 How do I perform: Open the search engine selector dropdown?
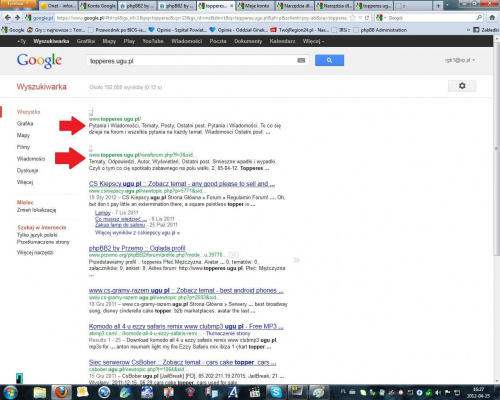point(381,18)
